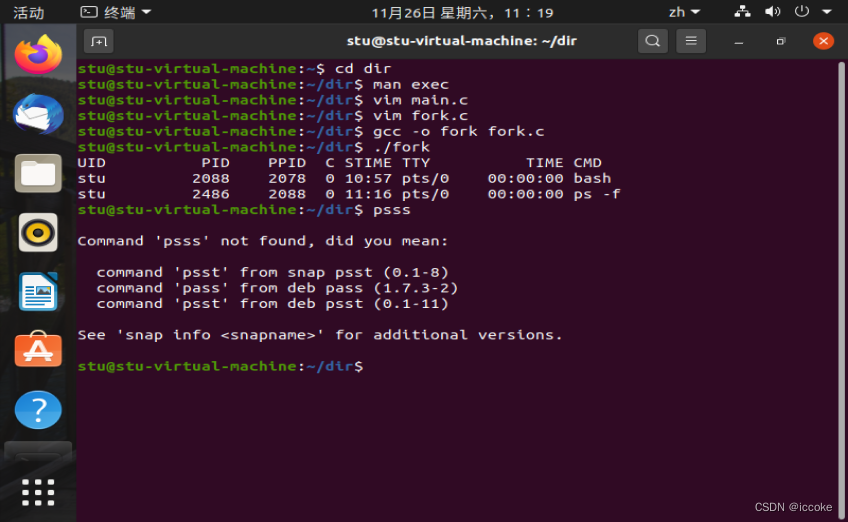Click PID value 2486 in ps row
Viewport: 848px width, 522px height.
tap(211, 194)
